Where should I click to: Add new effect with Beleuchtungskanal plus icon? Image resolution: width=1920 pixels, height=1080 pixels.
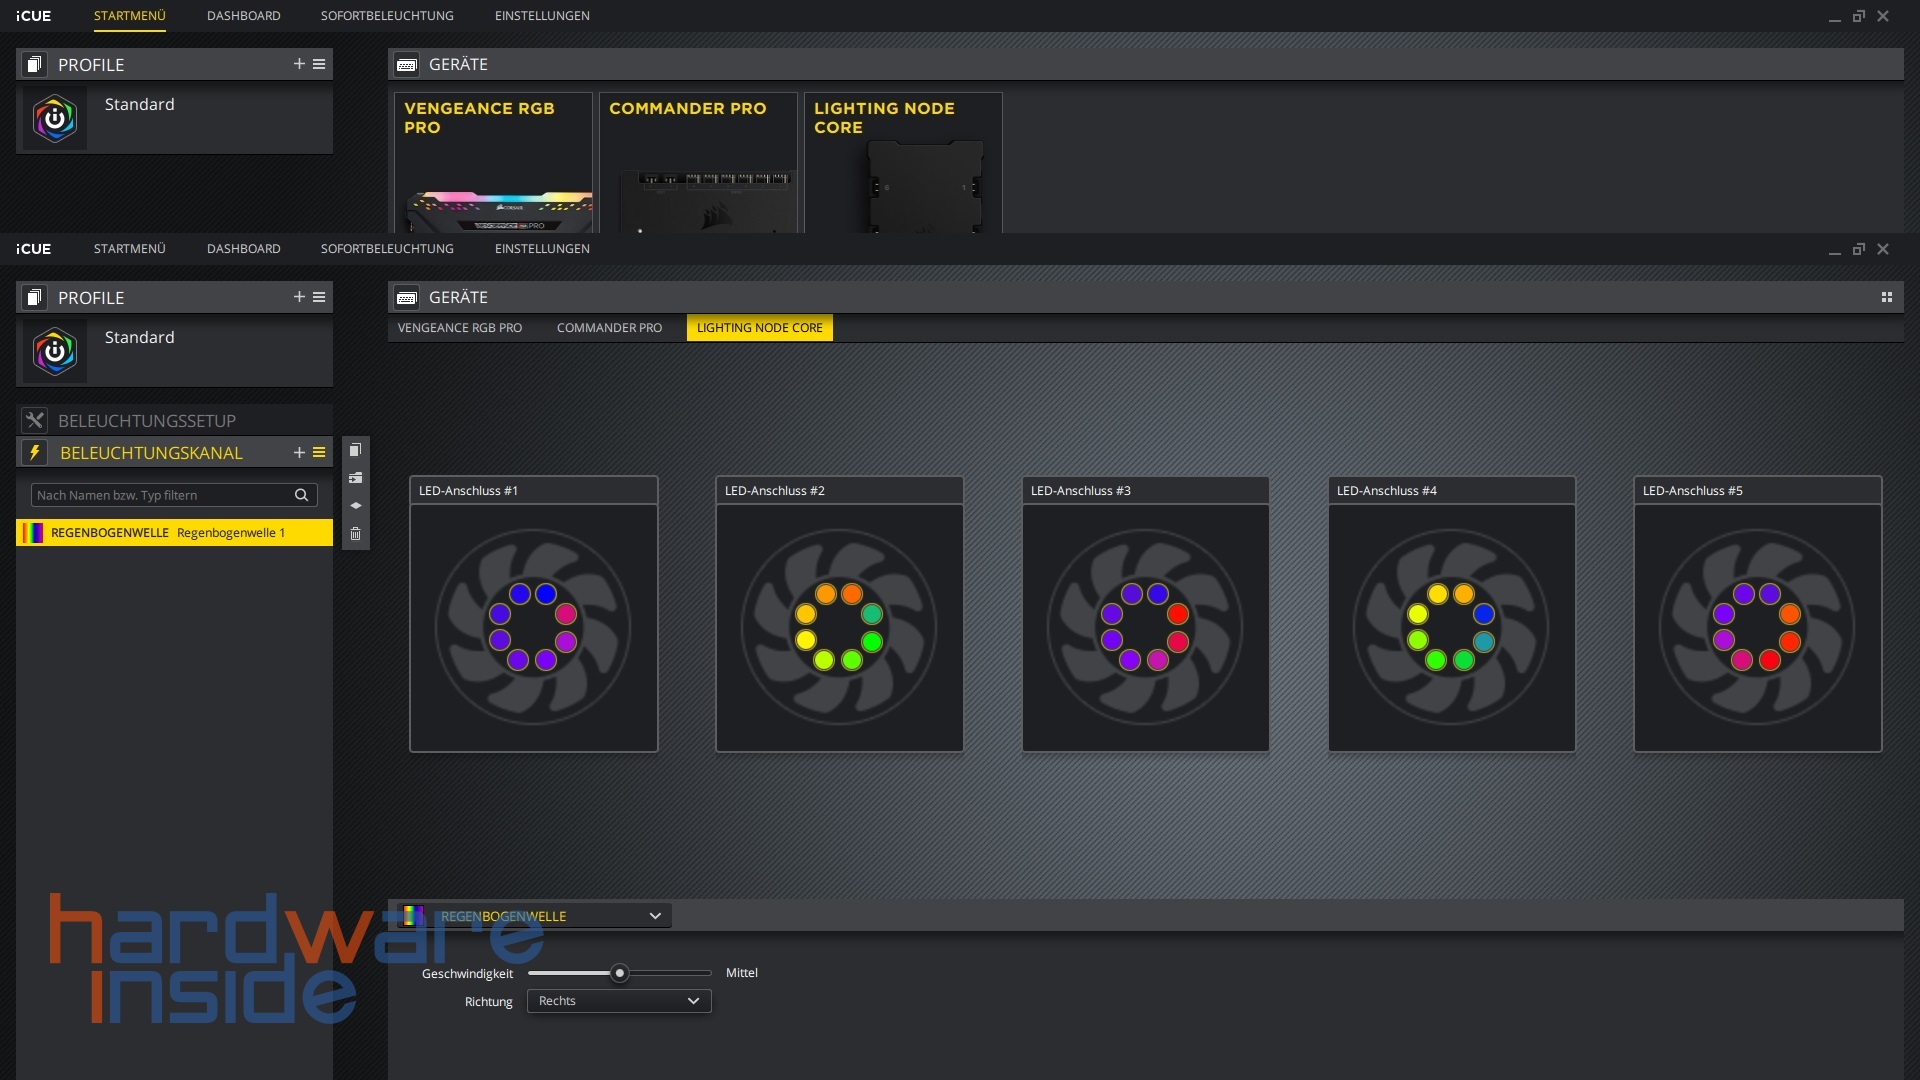(299, 453)
